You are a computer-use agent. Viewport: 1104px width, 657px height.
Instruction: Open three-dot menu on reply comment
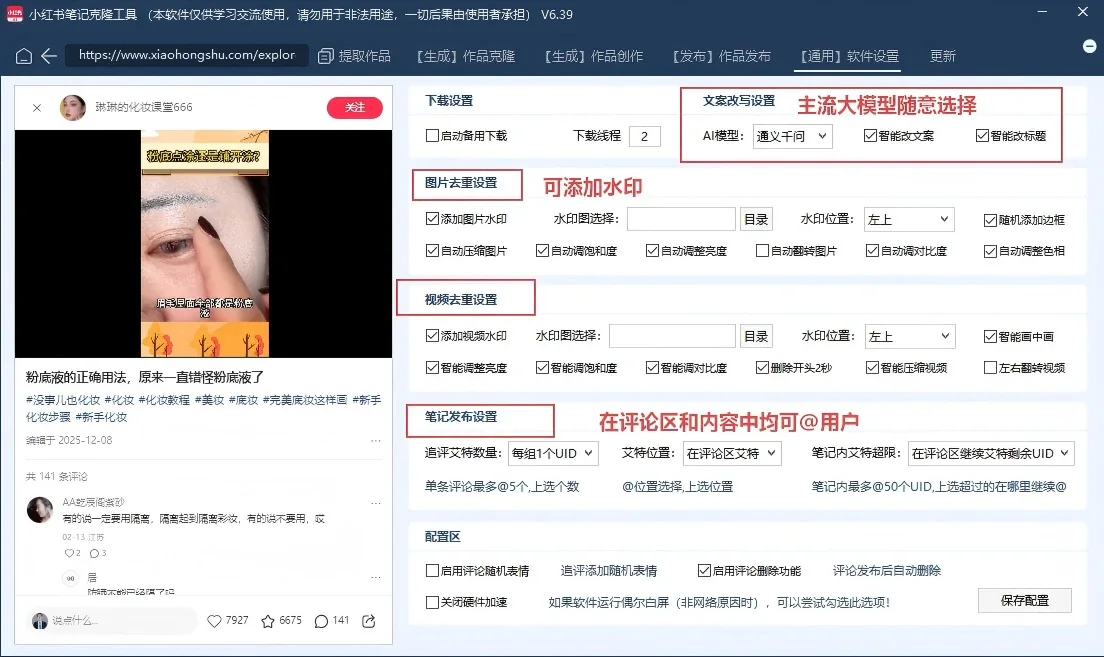[375, 577]
